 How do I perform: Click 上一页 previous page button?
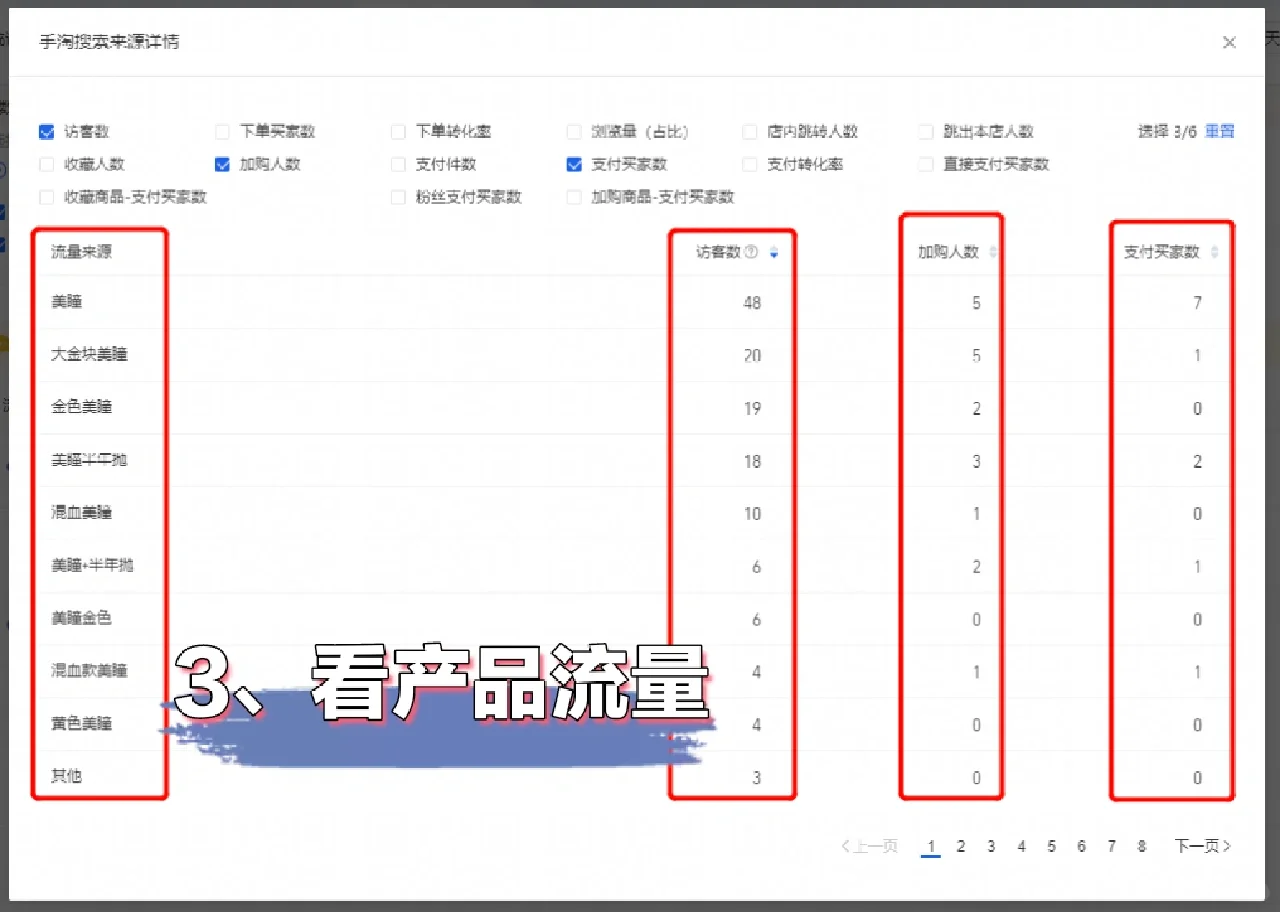(x=870, y=846)
